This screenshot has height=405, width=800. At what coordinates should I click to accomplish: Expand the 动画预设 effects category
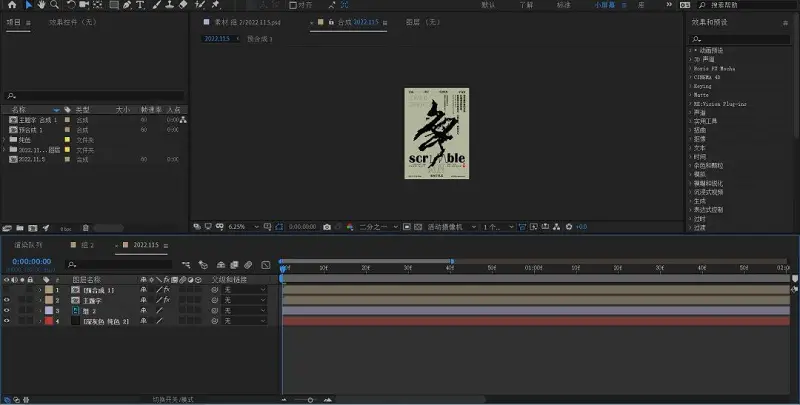pos(690,50)
